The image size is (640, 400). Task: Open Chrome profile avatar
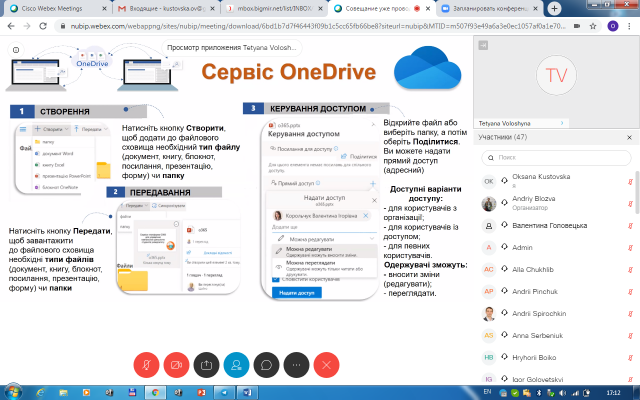tap(613, 26)
